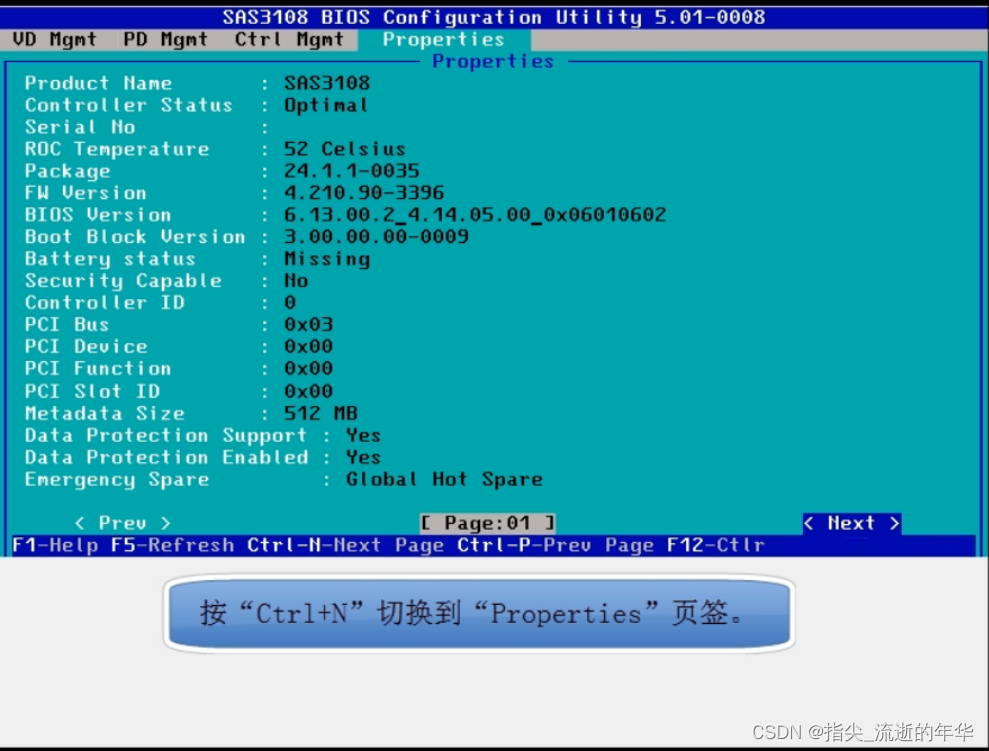Click the ROC Temperature value 52 Celsius
Image resolution: width=989 pixels, height=751 pixels.
tap(344, 149)
